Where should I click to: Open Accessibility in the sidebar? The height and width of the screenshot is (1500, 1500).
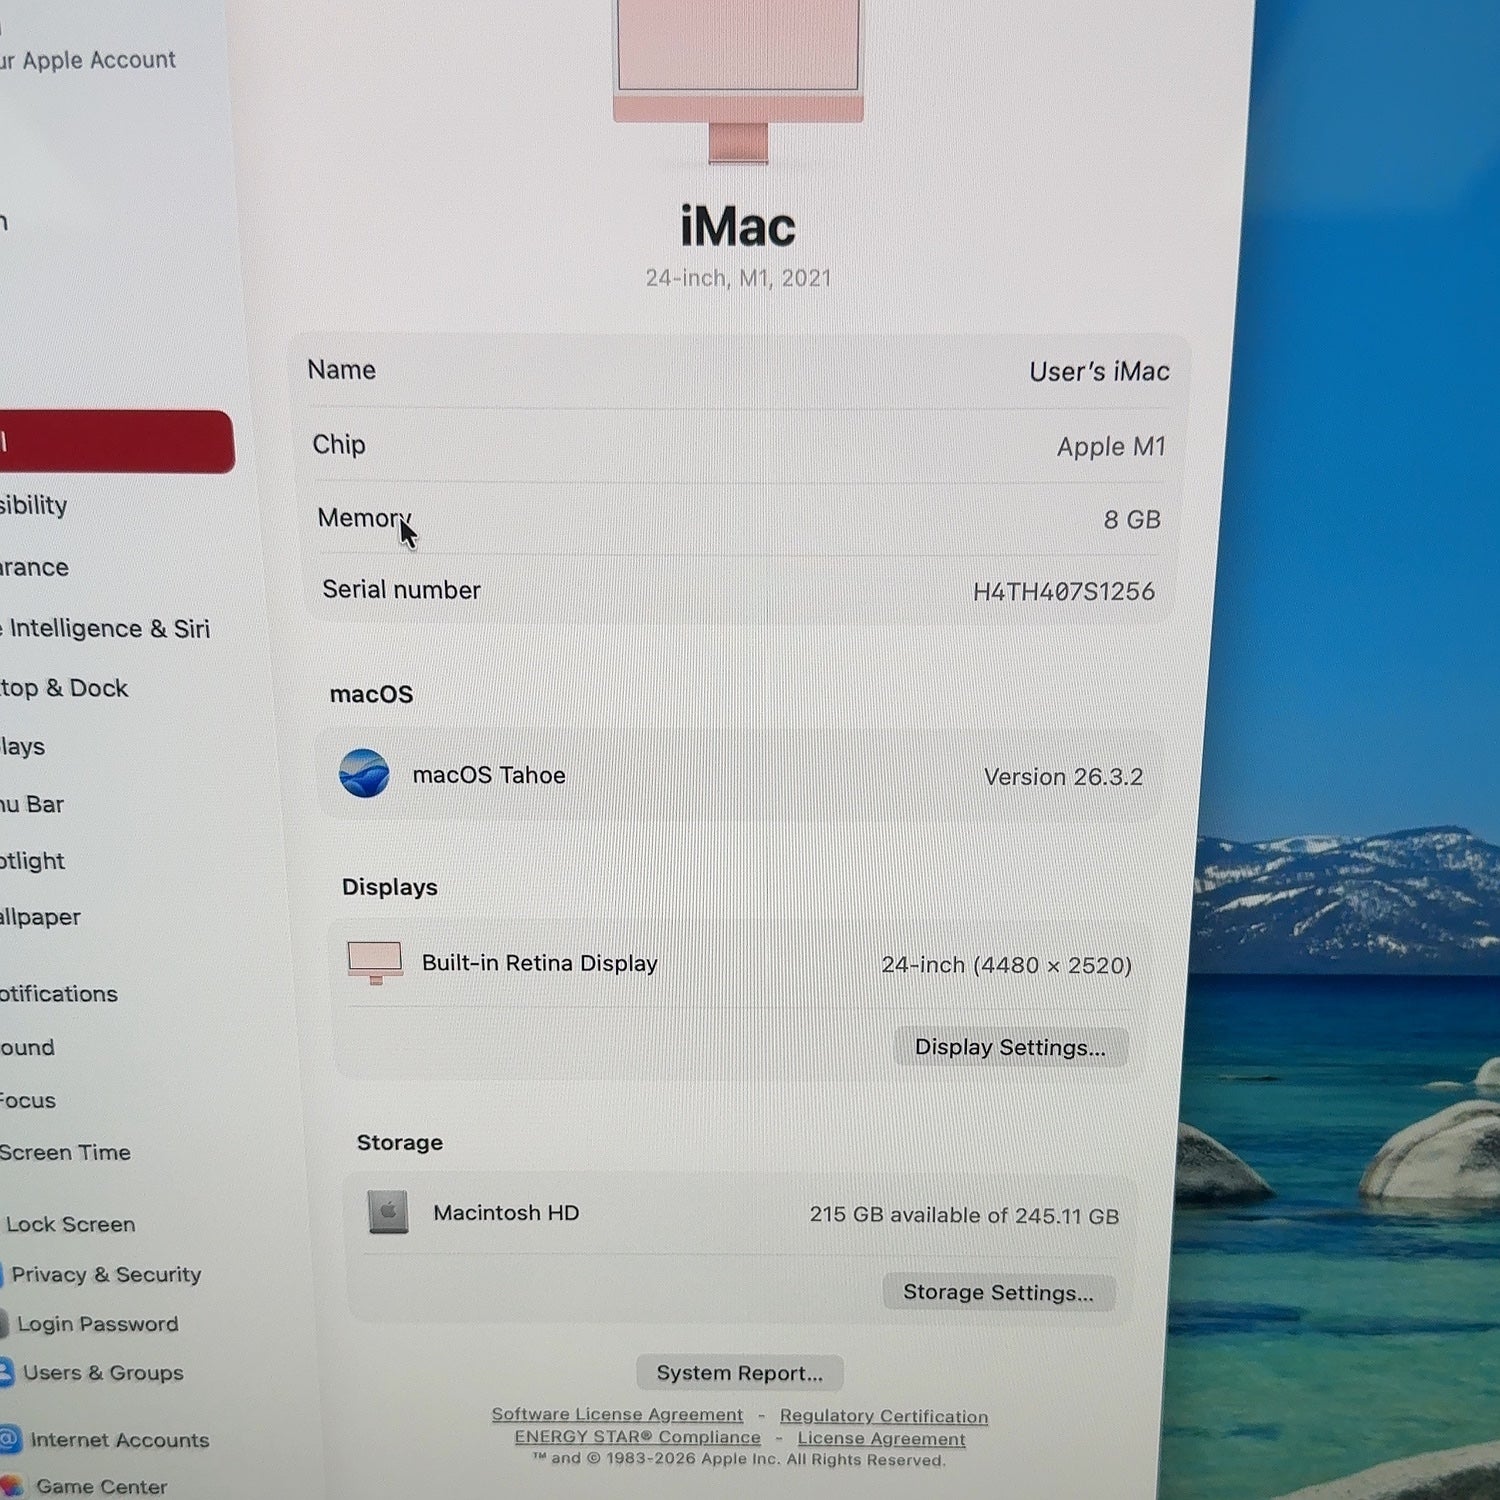(x=34, y=506)
